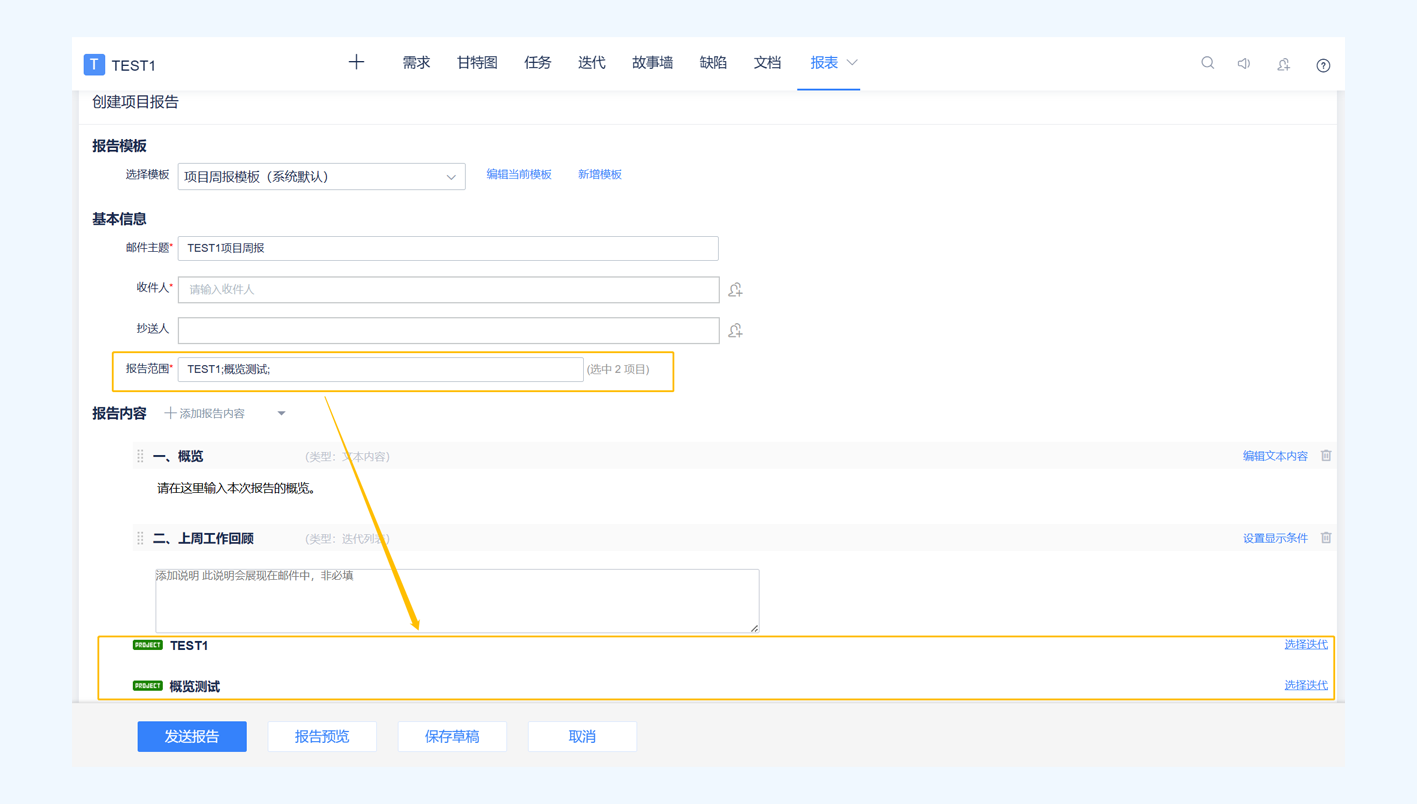This screenshot has height=804, width=1417.
Task: Click the 编辑当前模板 link
Action: (x=519, y=175)
